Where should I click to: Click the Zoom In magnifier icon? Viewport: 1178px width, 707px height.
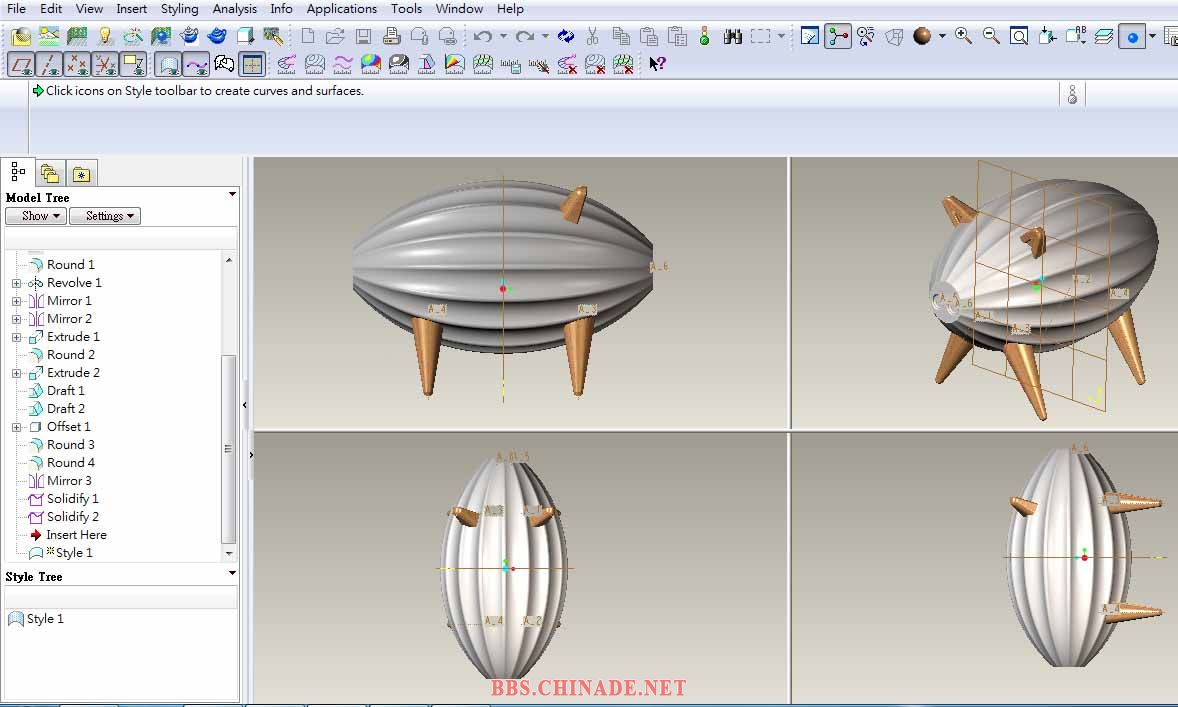[963, 37]
